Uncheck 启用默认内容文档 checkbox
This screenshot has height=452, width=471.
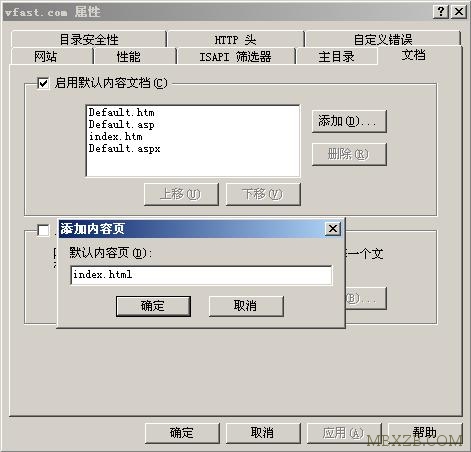coord(43,83)
